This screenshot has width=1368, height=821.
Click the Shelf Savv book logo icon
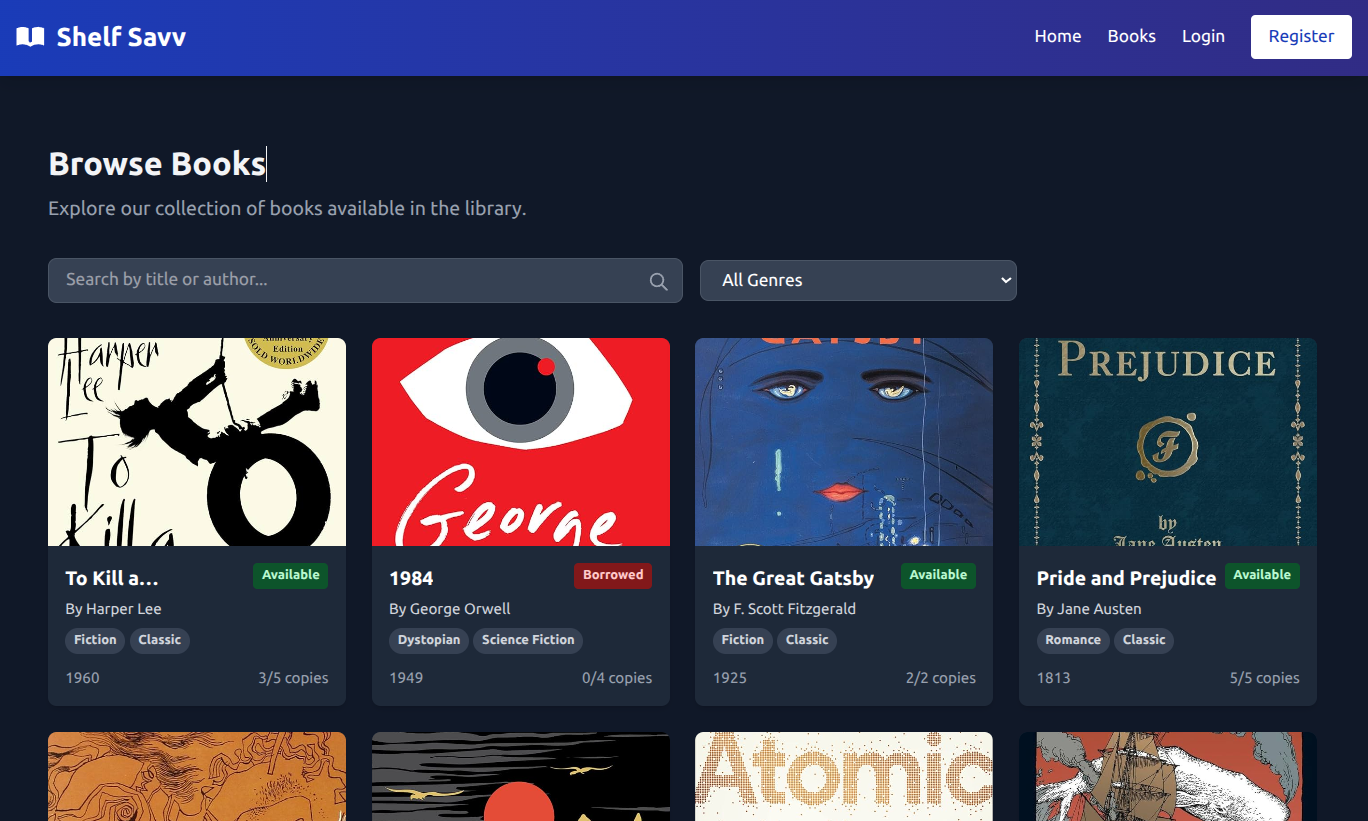coord(30,37)
